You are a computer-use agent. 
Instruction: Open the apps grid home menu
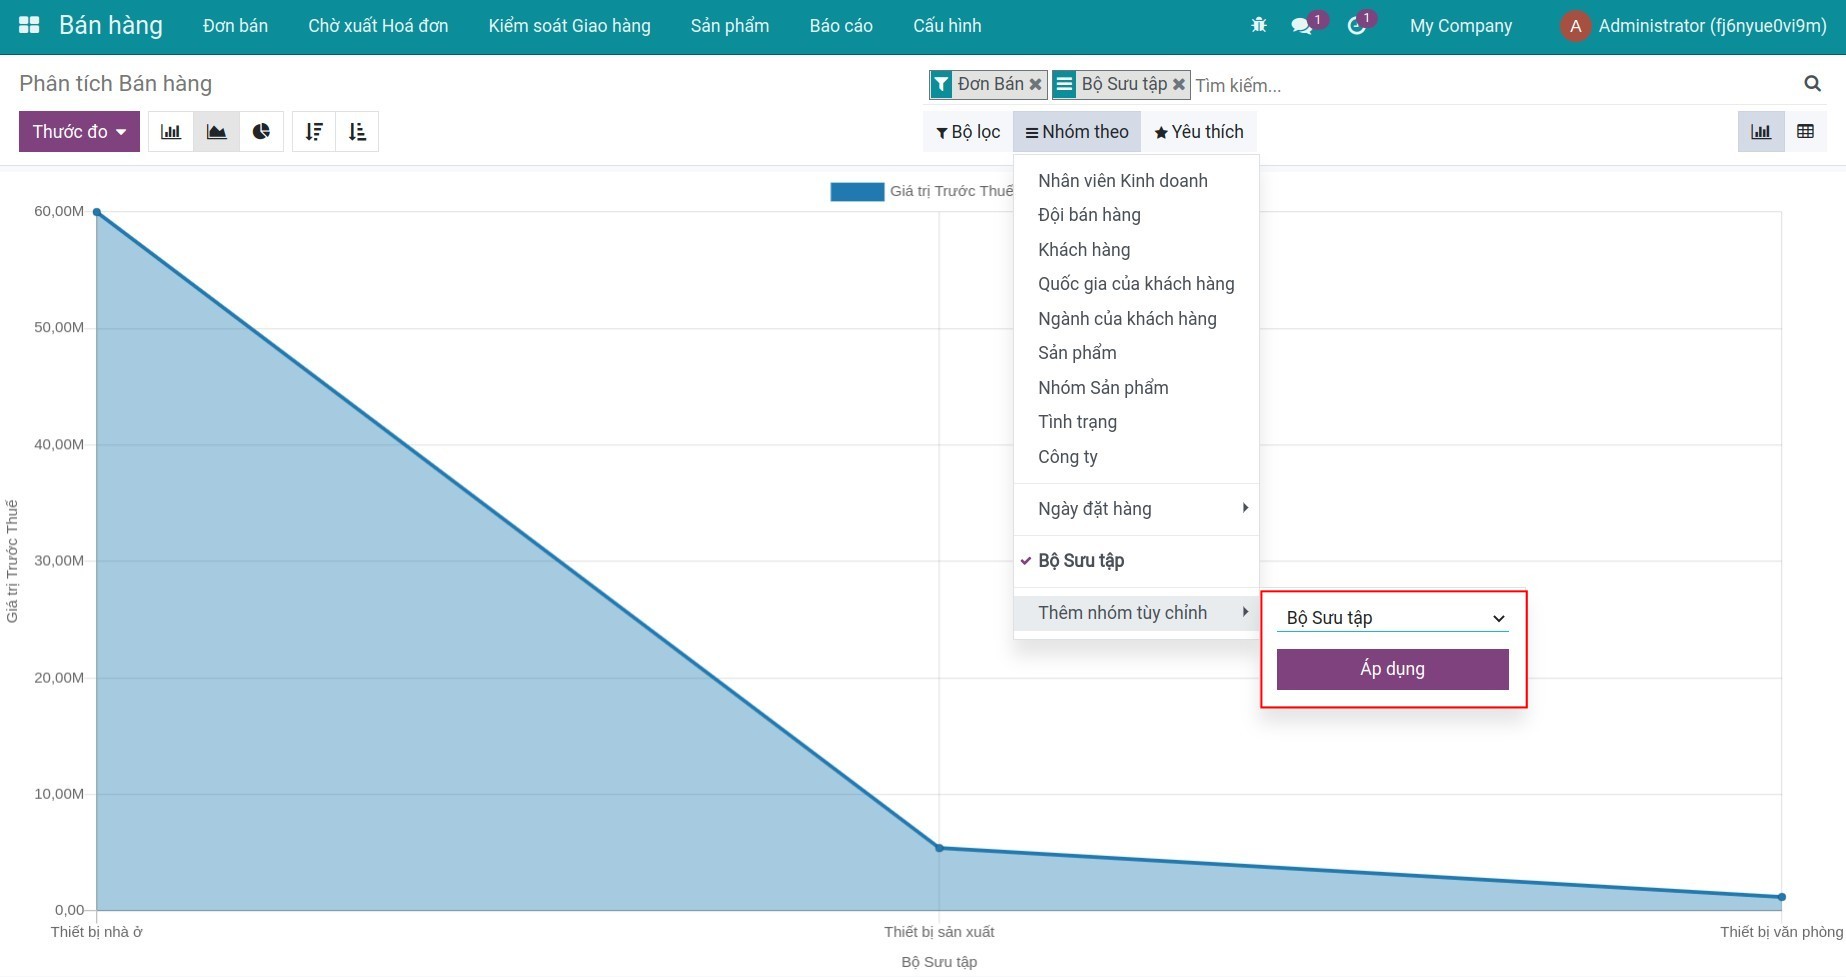coord(29,26)
